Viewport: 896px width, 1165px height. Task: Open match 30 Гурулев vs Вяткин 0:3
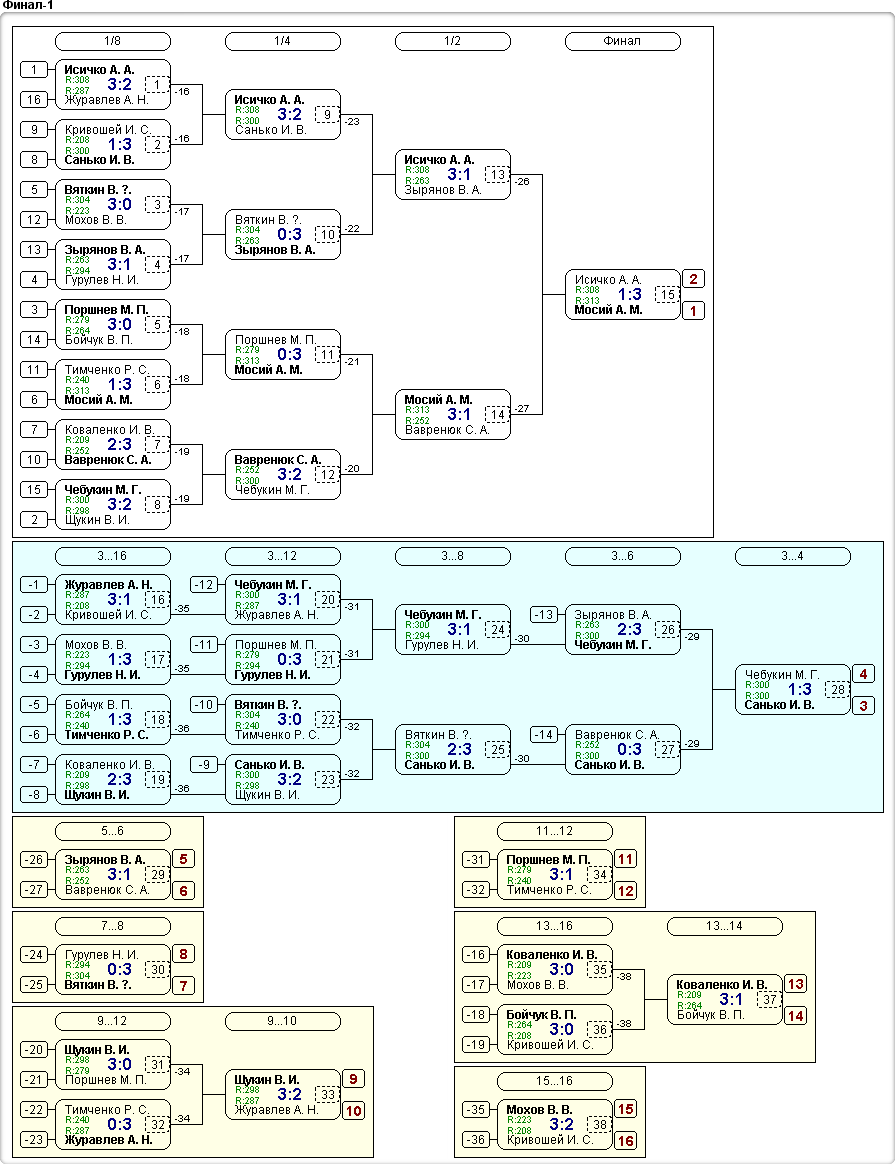[x=113, y=970]
